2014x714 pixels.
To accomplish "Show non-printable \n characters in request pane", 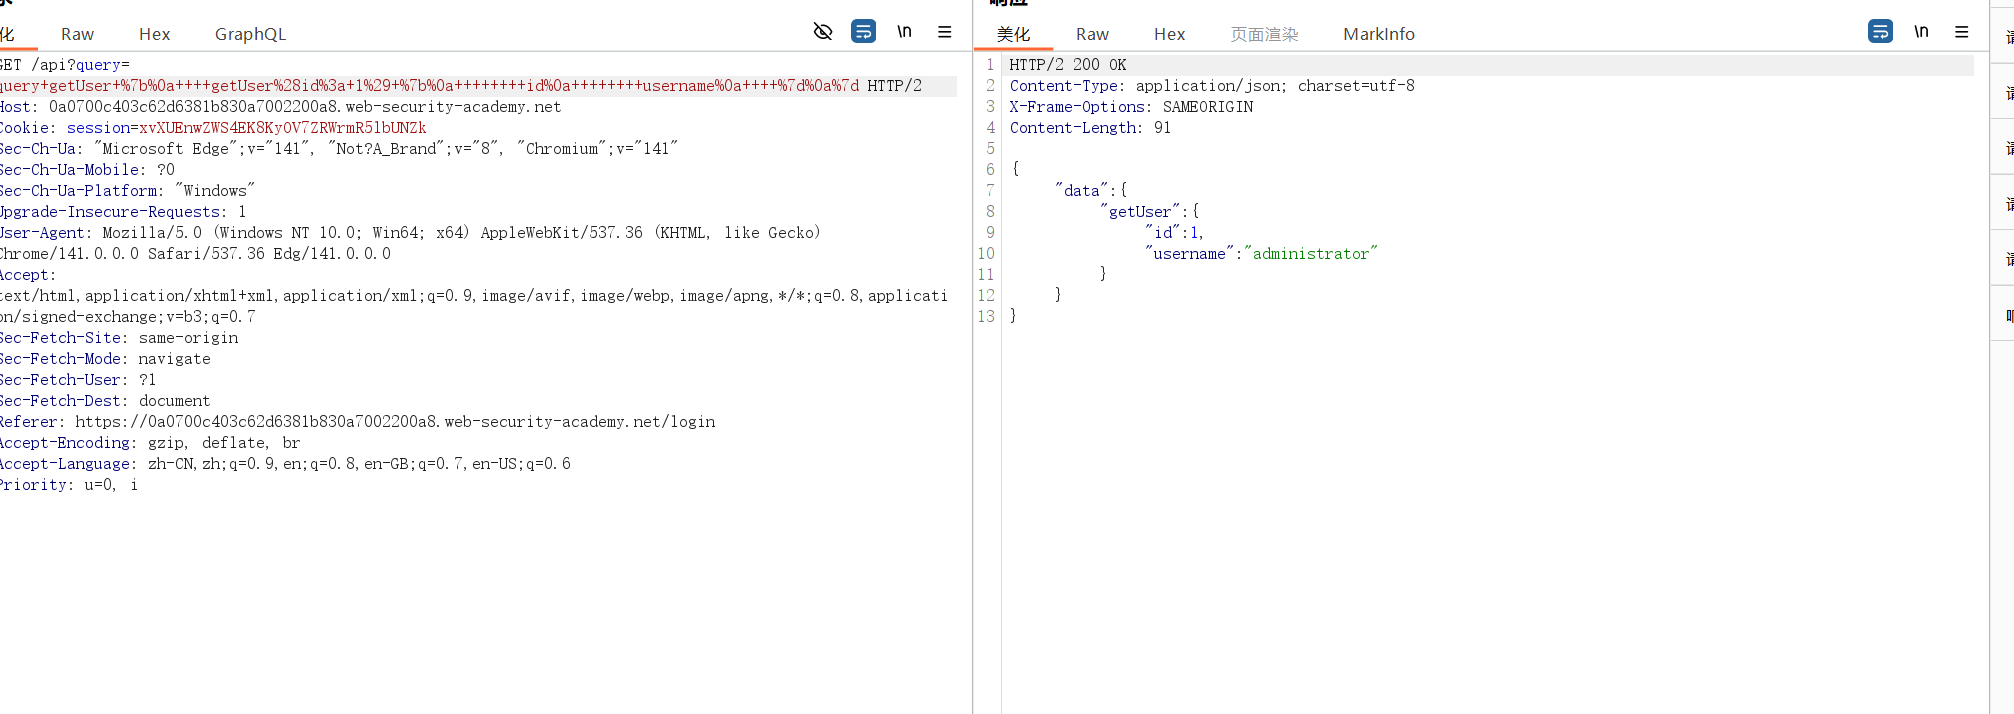I will [x=904, y=32].
